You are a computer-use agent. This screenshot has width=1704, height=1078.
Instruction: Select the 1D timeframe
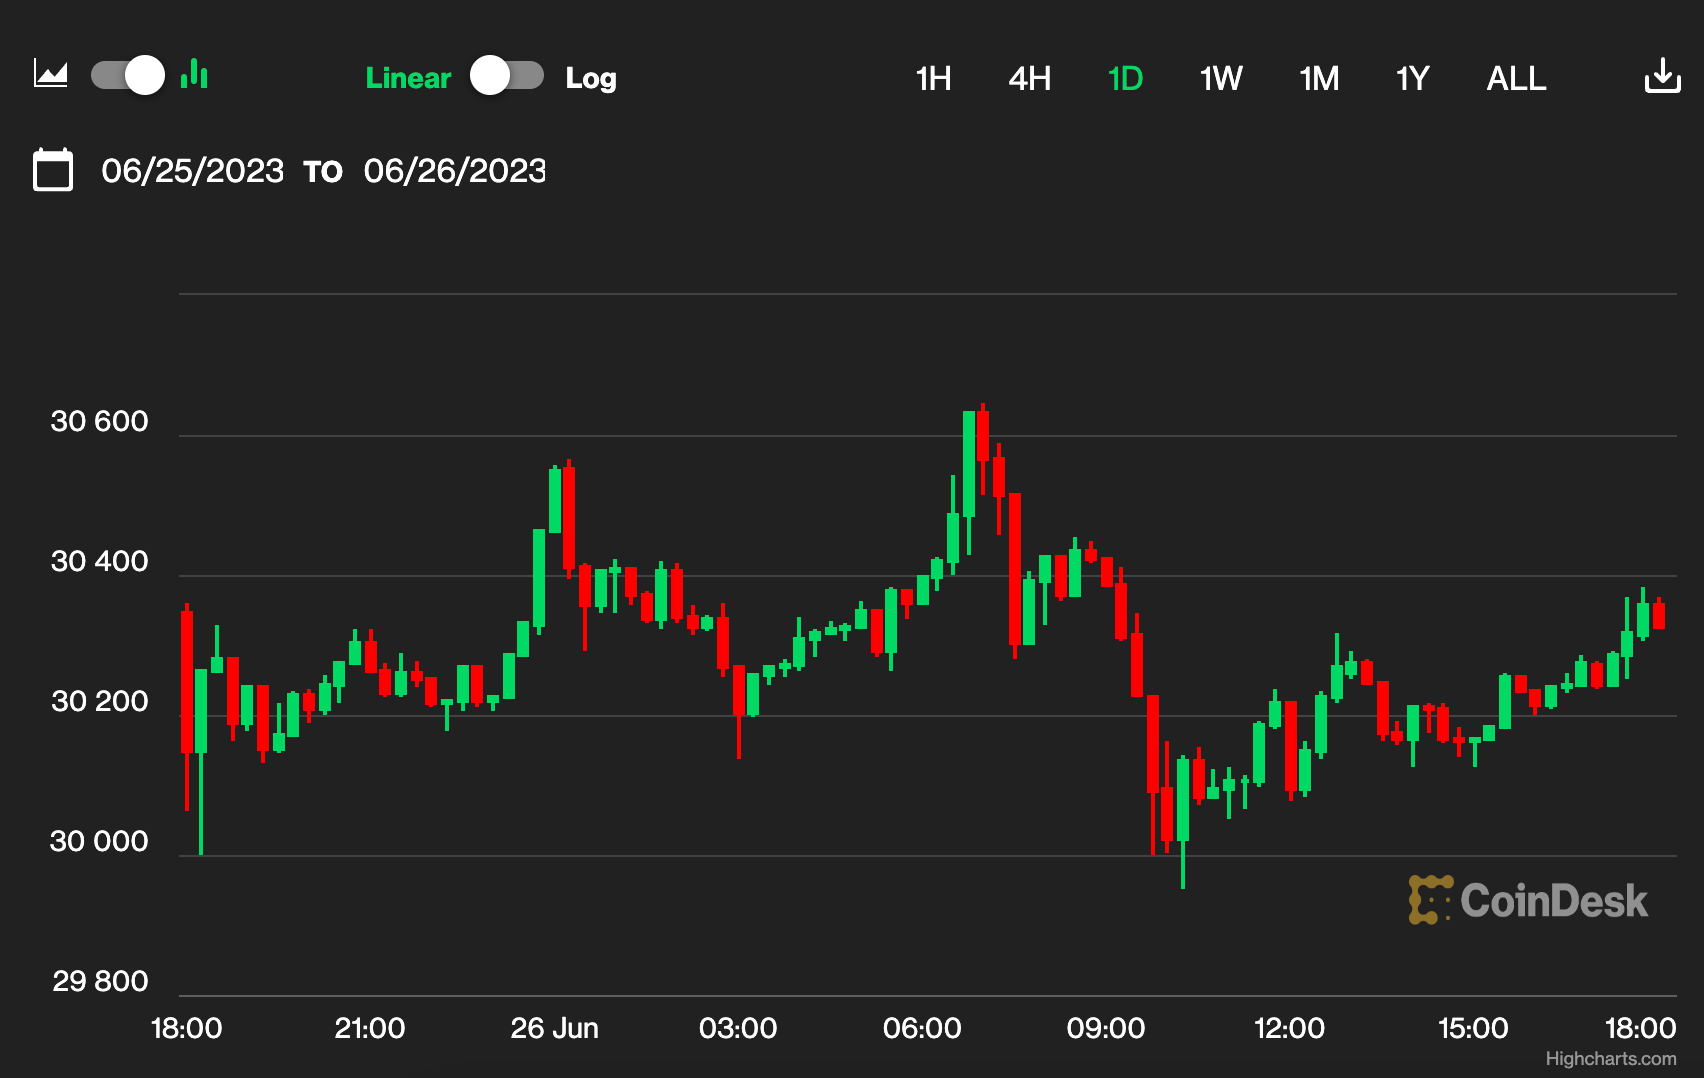1125,78
